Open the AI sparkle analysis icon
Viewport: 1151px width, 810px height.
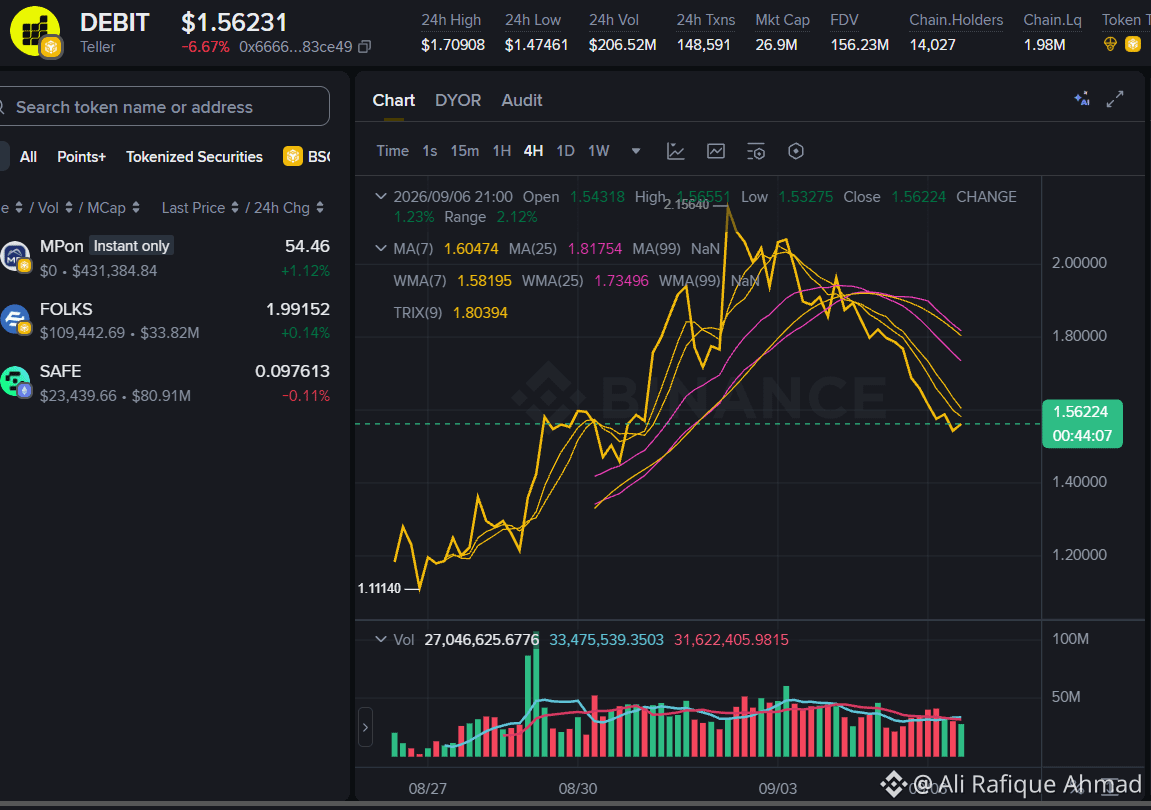pos(1082,99)
